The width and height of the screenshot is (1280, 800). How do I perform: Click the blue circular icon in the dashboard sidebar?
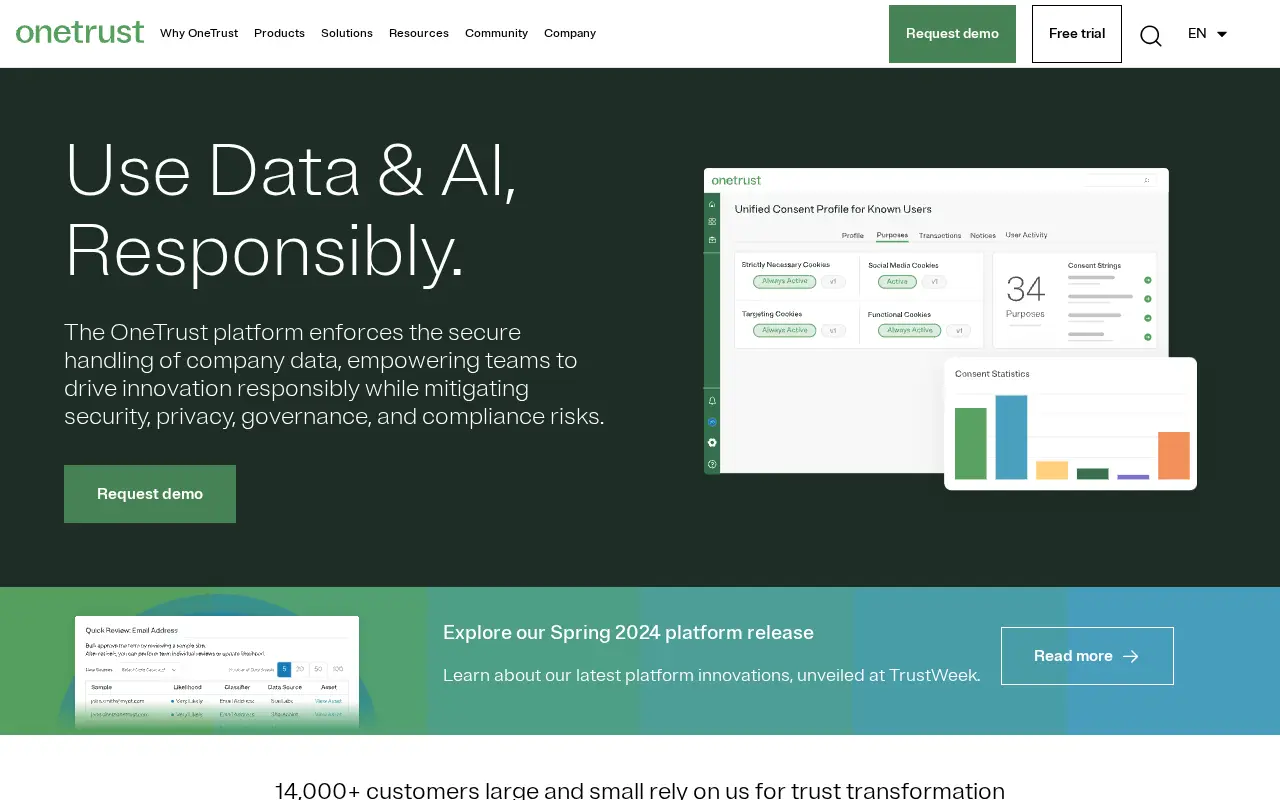click(712, 422)
